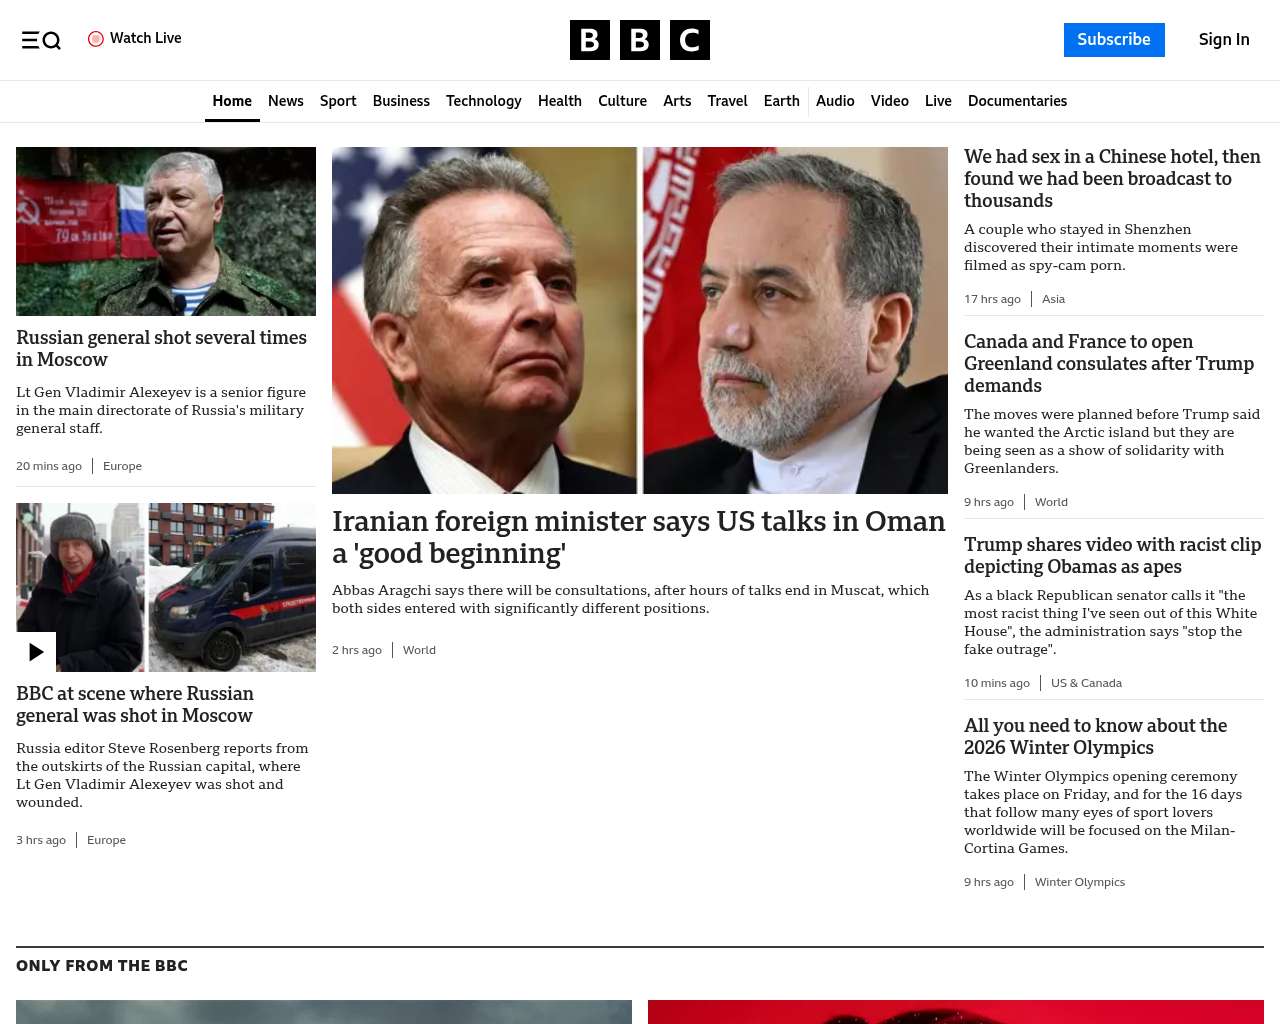Open the Culture section
The image size is (1280, 1024).
tap(622, 101)
